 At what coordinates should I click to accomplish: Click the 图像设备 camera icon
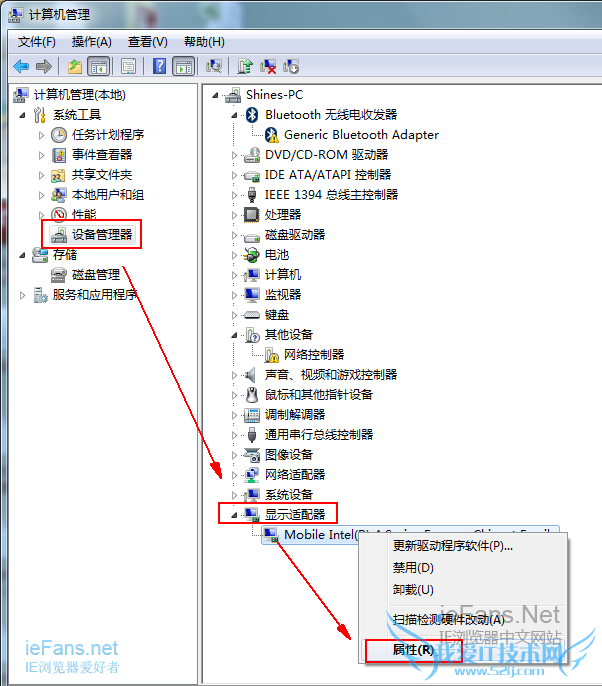252,455
